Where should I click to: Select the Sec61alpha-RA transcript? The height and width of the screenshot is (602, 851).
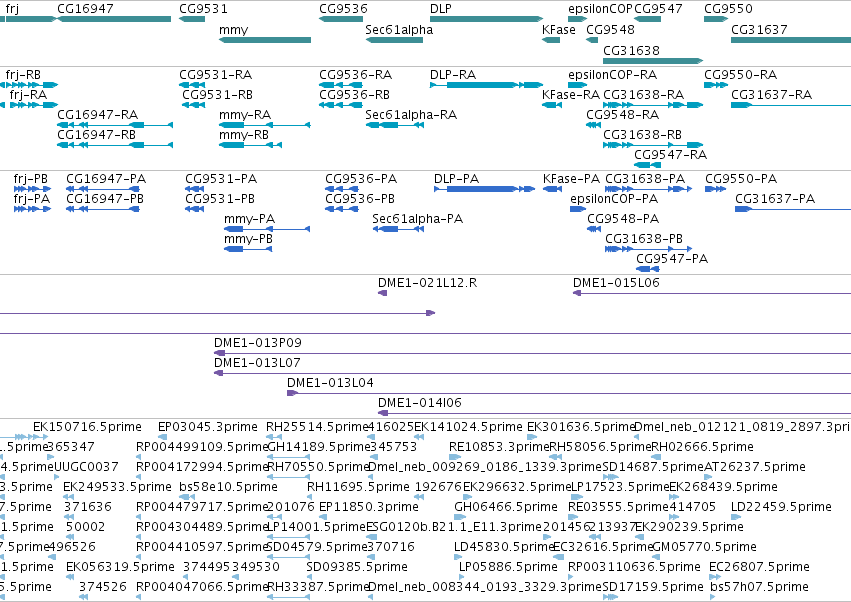point(395,125)
